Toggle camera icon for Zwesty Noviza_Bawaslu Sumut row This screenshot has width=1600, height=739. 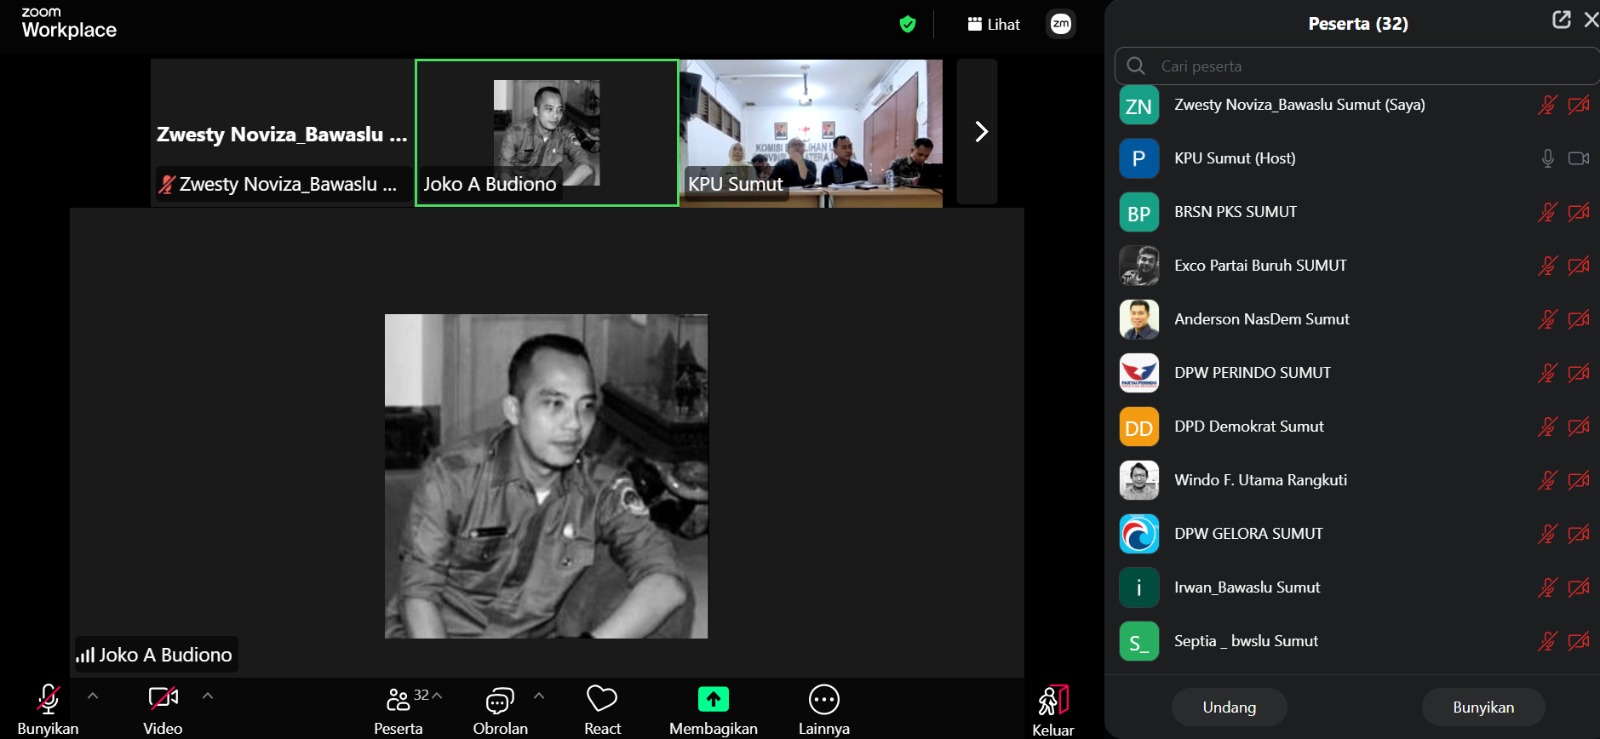pyautogui.click(x=1579, y=105)
